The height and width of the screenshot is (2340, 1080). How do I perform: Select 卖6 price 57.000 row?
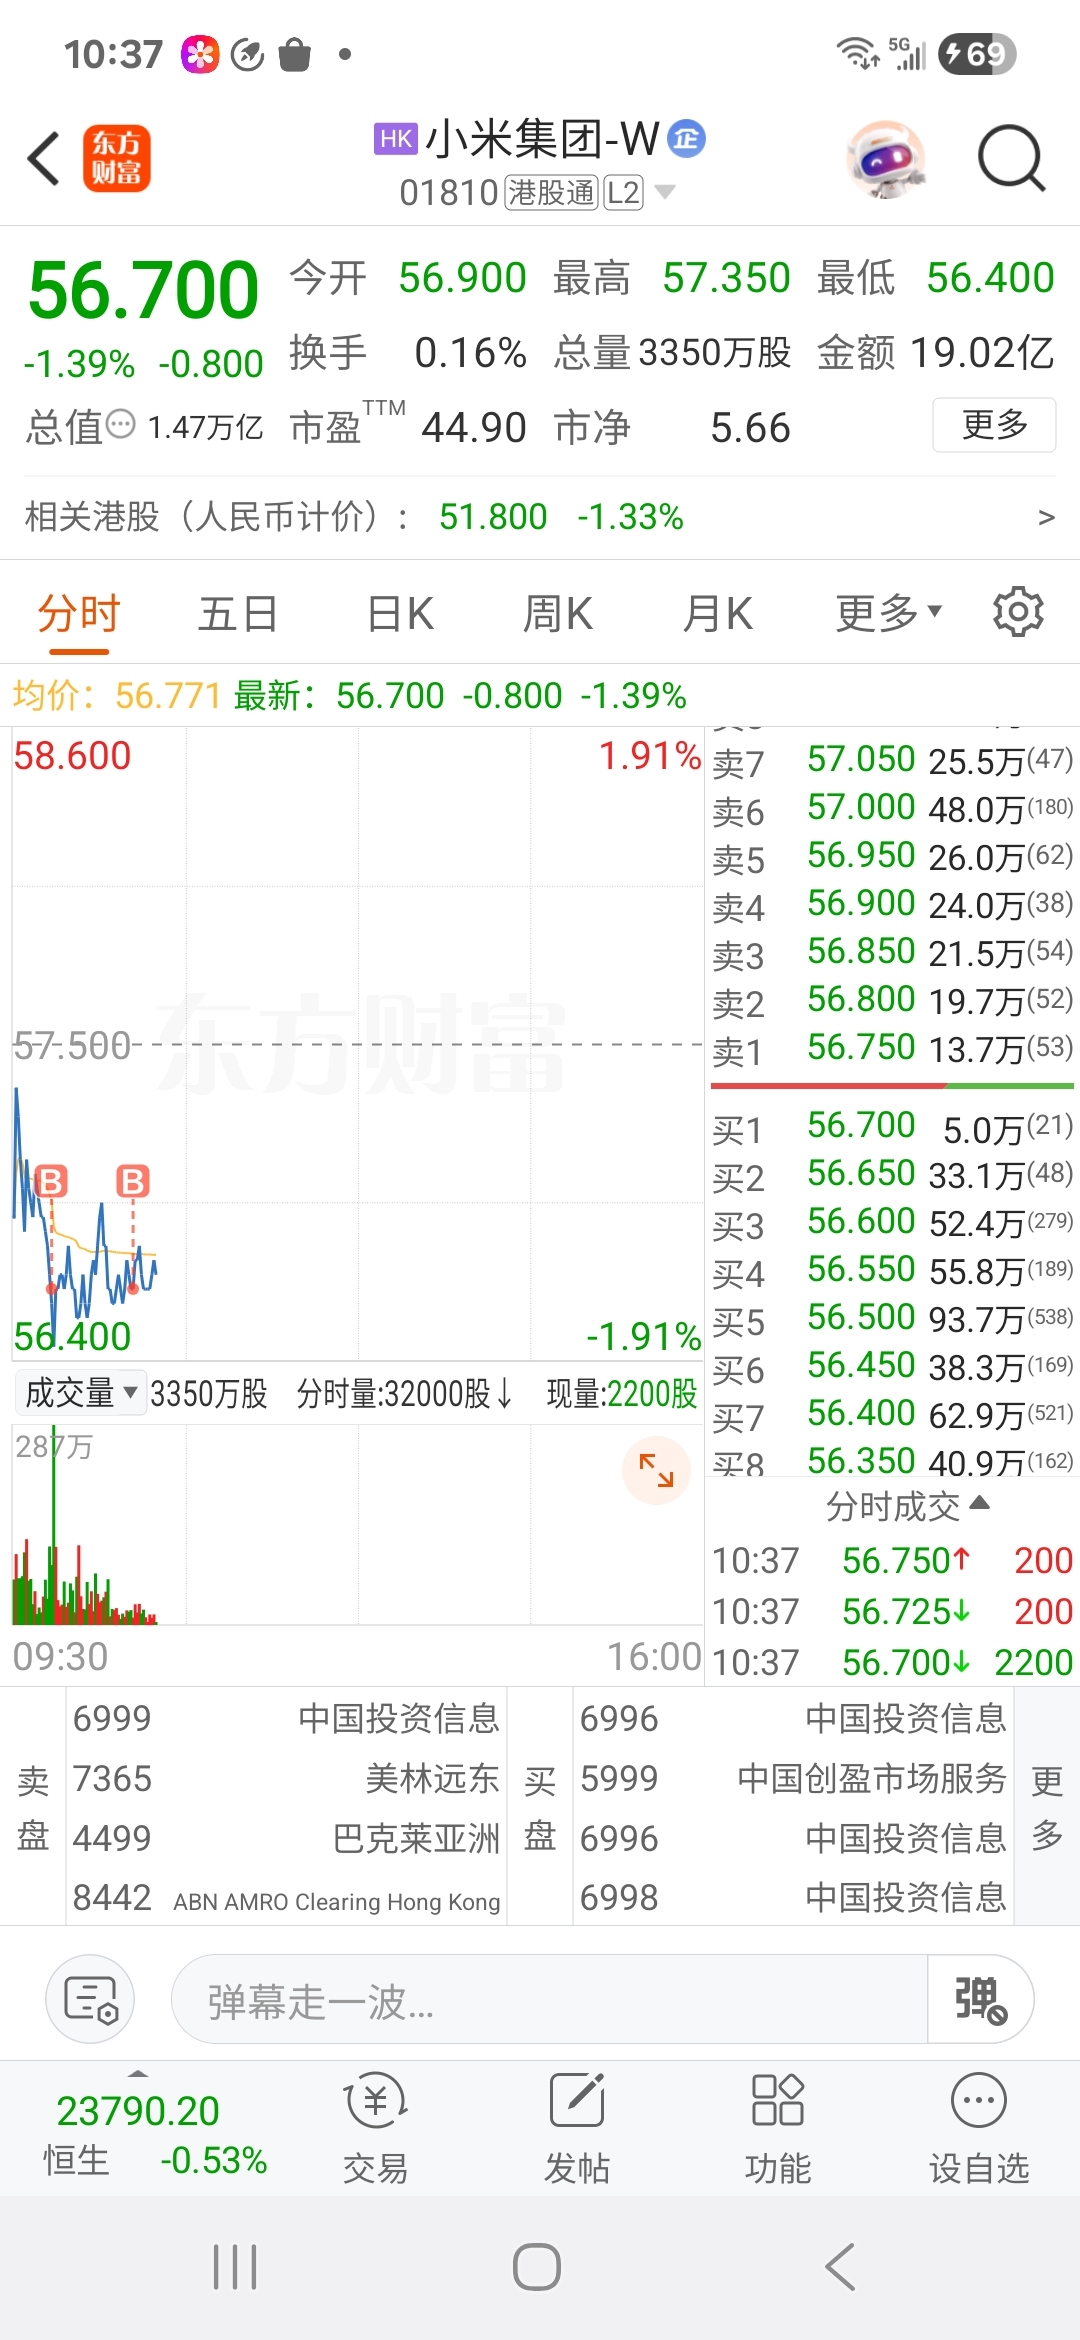[x=892, y=808]
